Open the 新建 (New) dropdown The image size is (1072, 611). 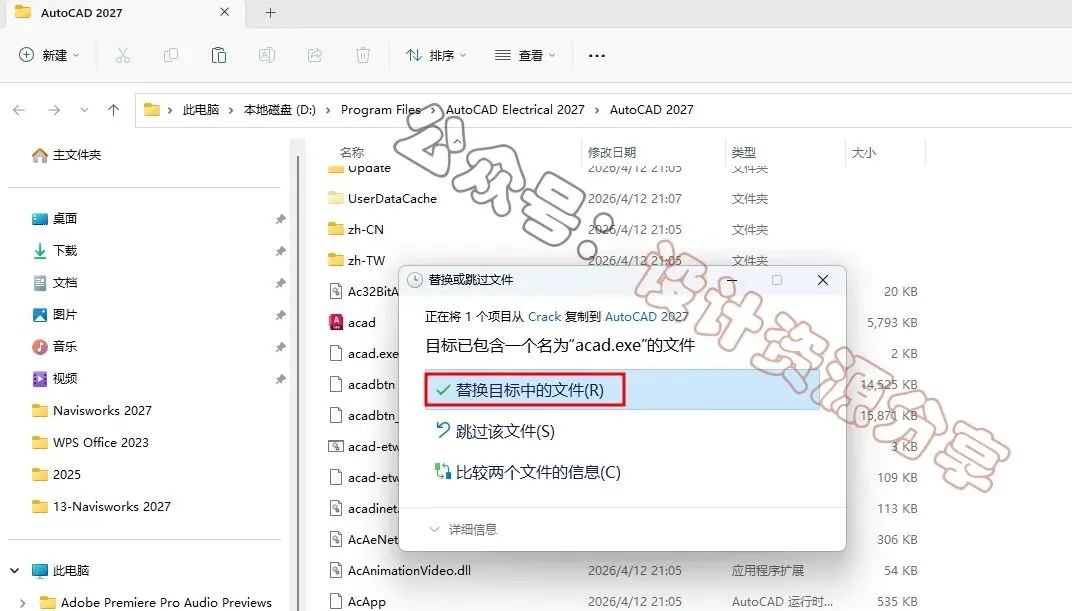pos(49,55)
